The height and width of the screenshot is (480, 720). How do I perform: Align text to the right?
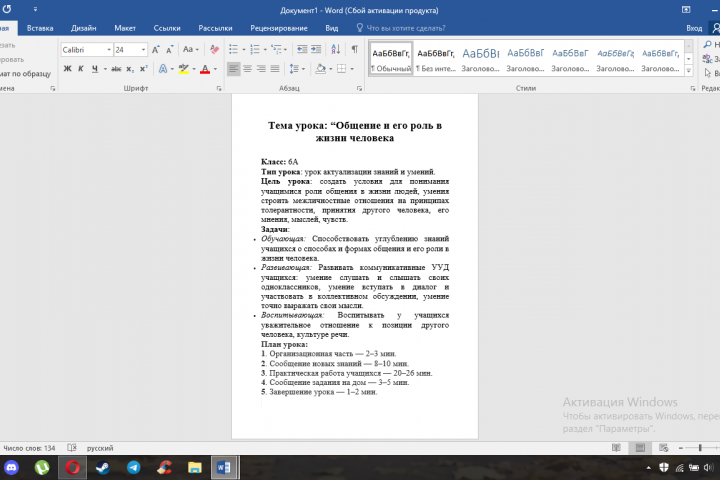pos(261,69)
